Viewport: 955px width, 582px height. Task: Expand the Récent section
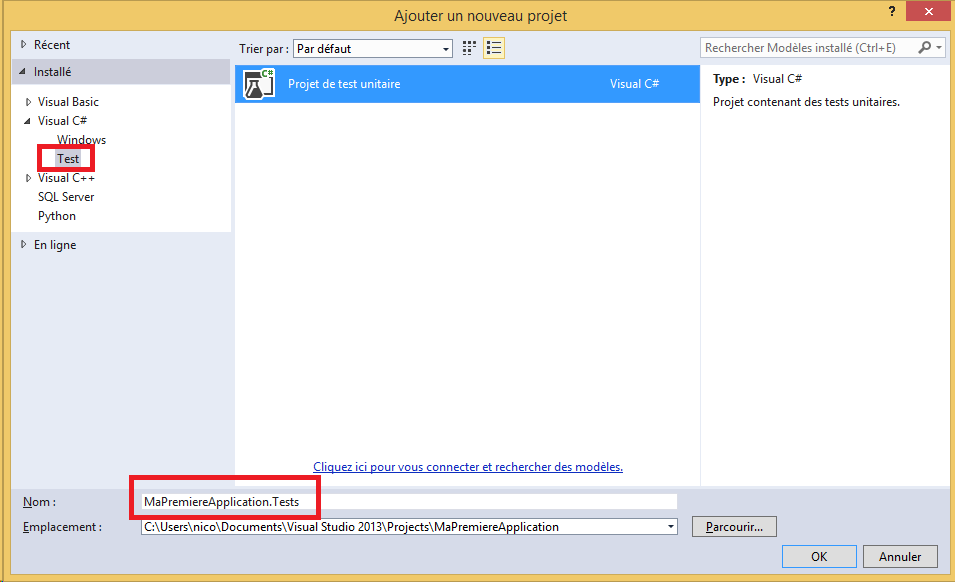(24, 44)
